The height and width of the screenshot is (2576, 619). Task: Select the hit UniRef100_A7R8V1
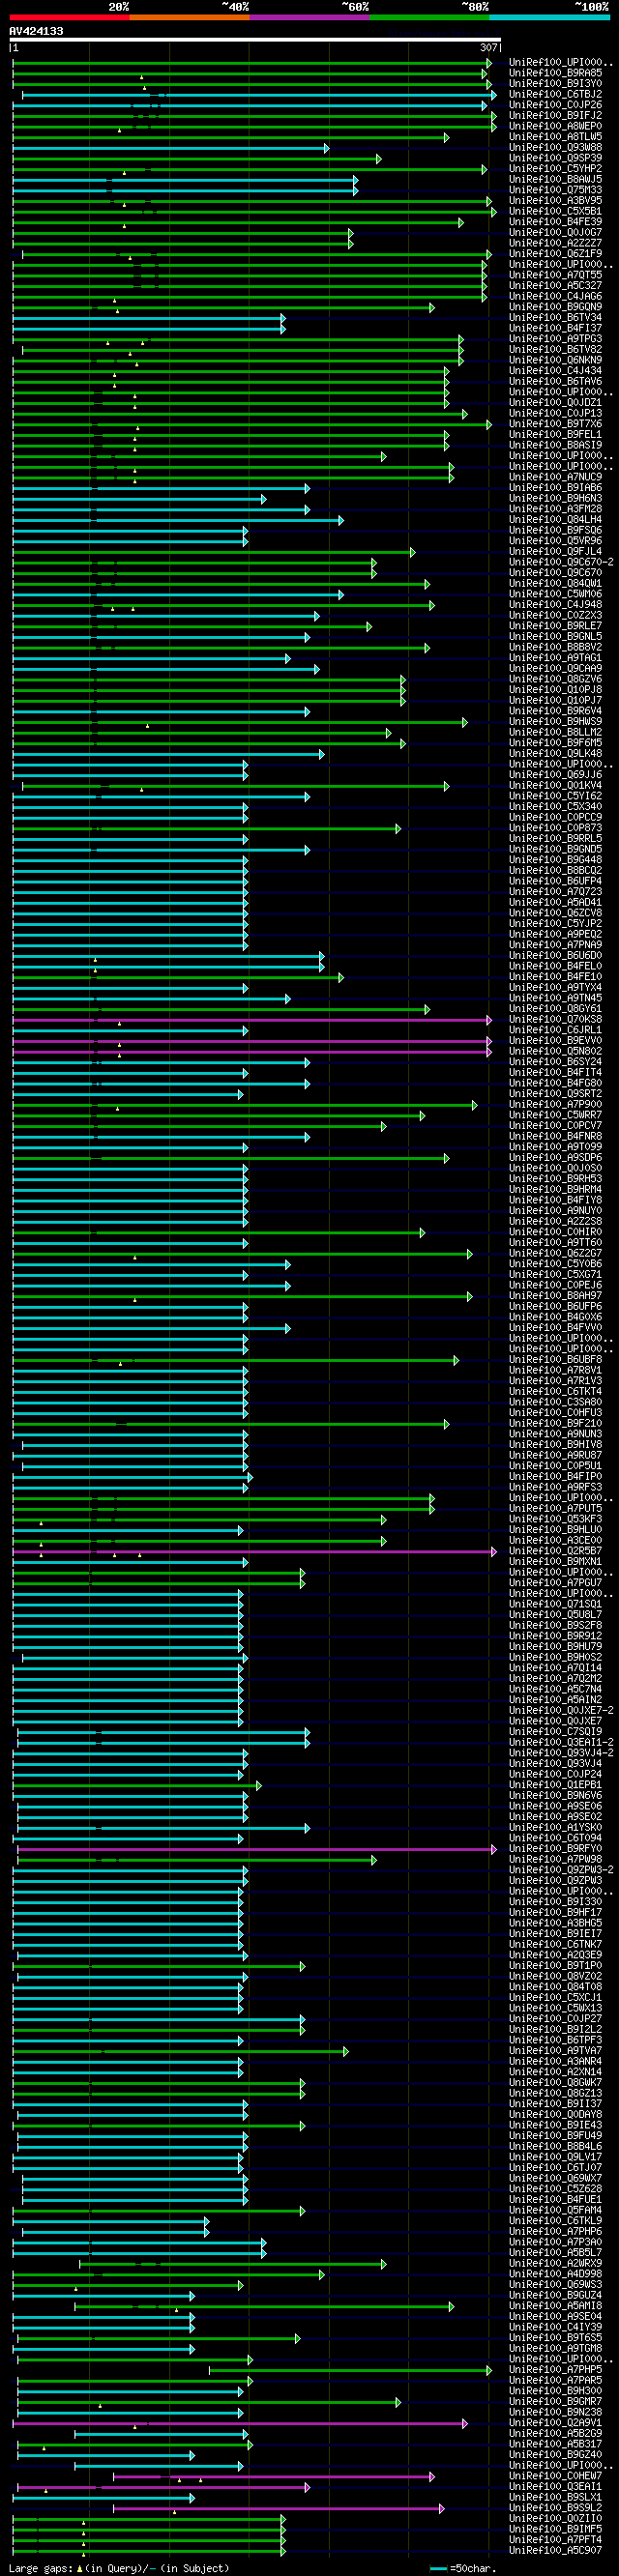coord(555,1371)
